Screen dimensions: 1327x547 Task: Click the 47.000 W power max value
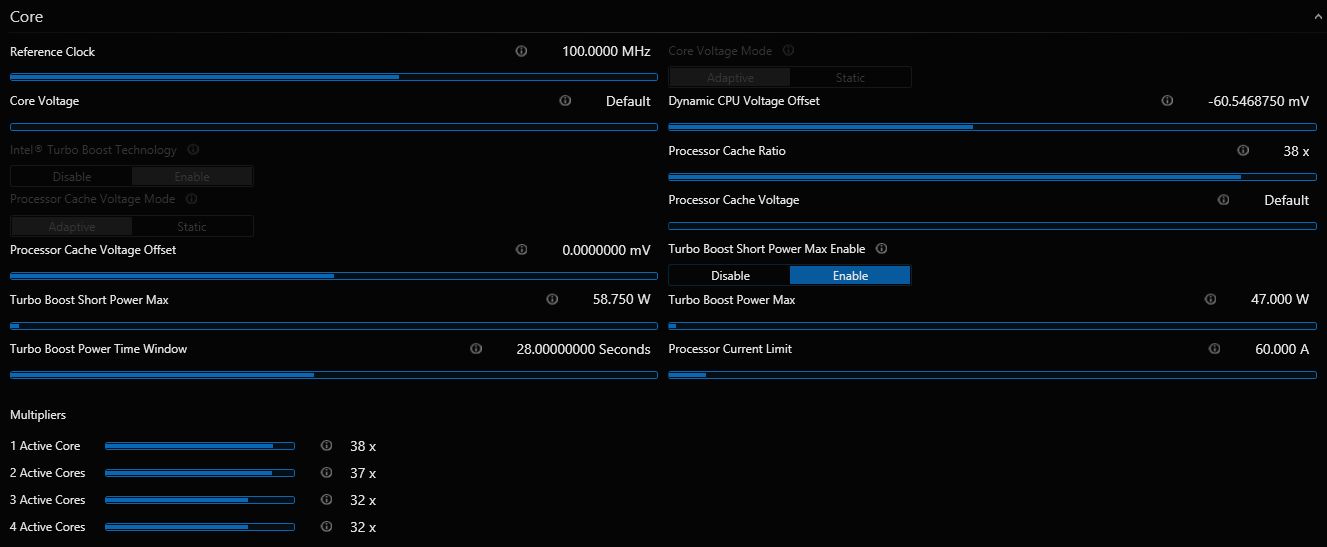pyautogui.click(x=1280, y=299)
